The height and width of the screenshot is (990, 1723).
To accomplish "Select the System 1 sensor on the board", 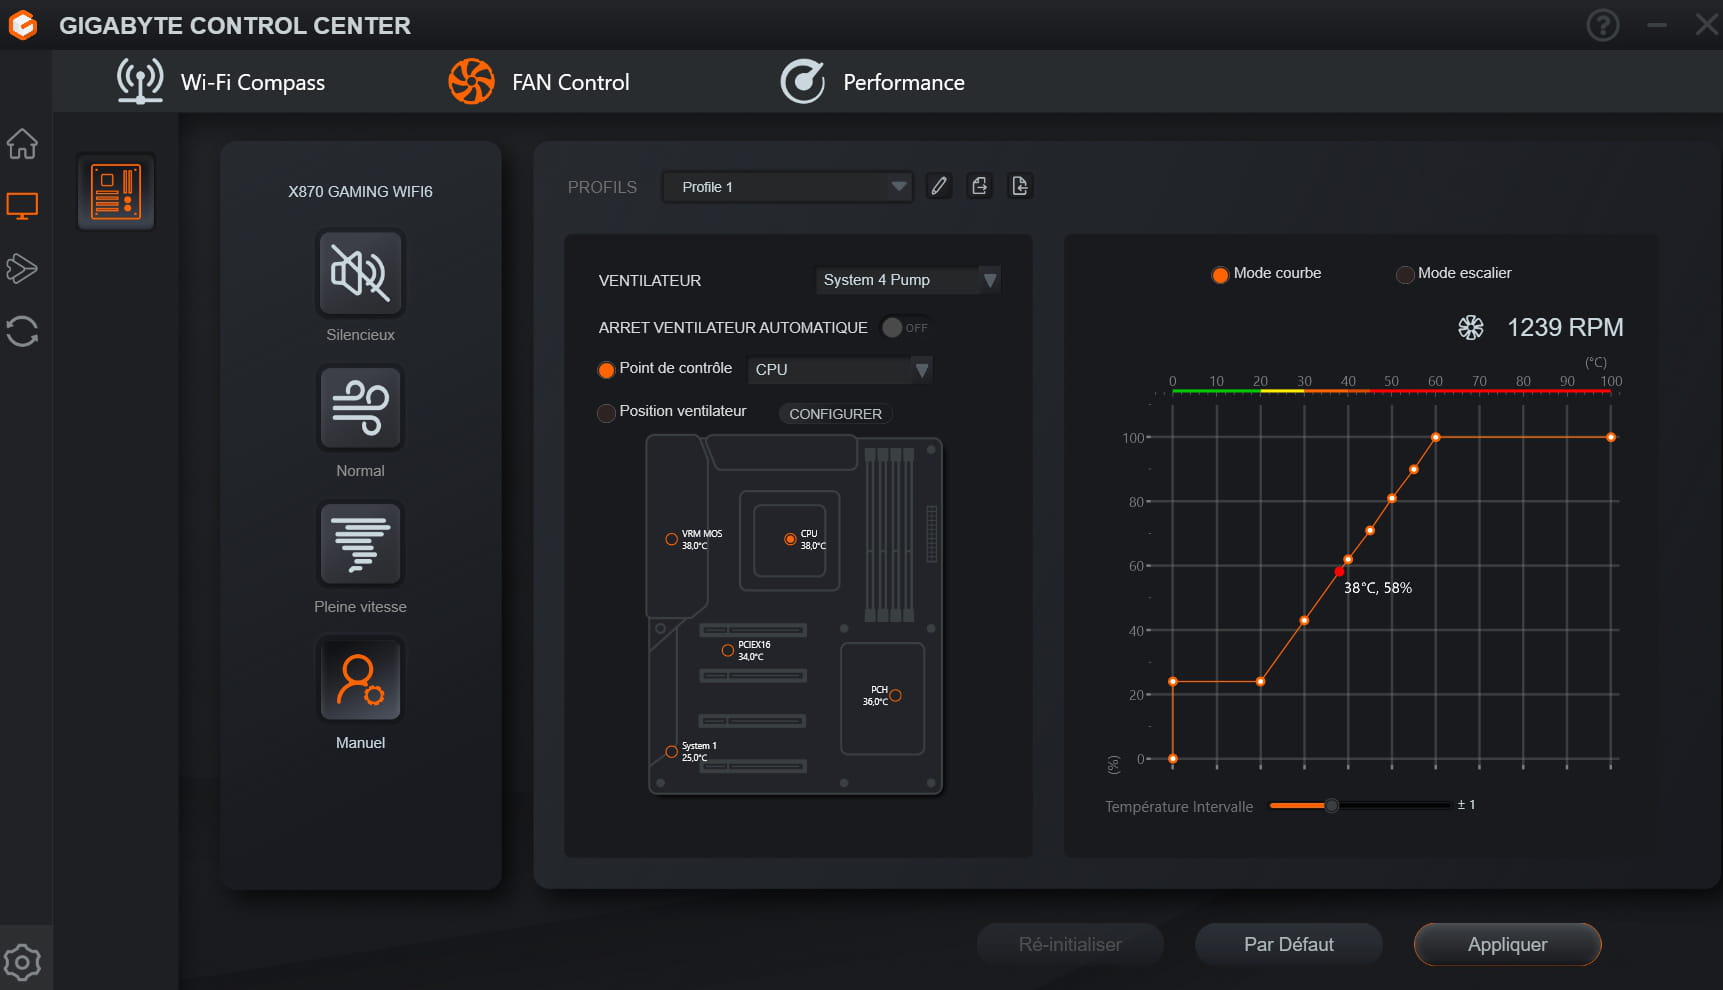I will [x=672, y=752].
